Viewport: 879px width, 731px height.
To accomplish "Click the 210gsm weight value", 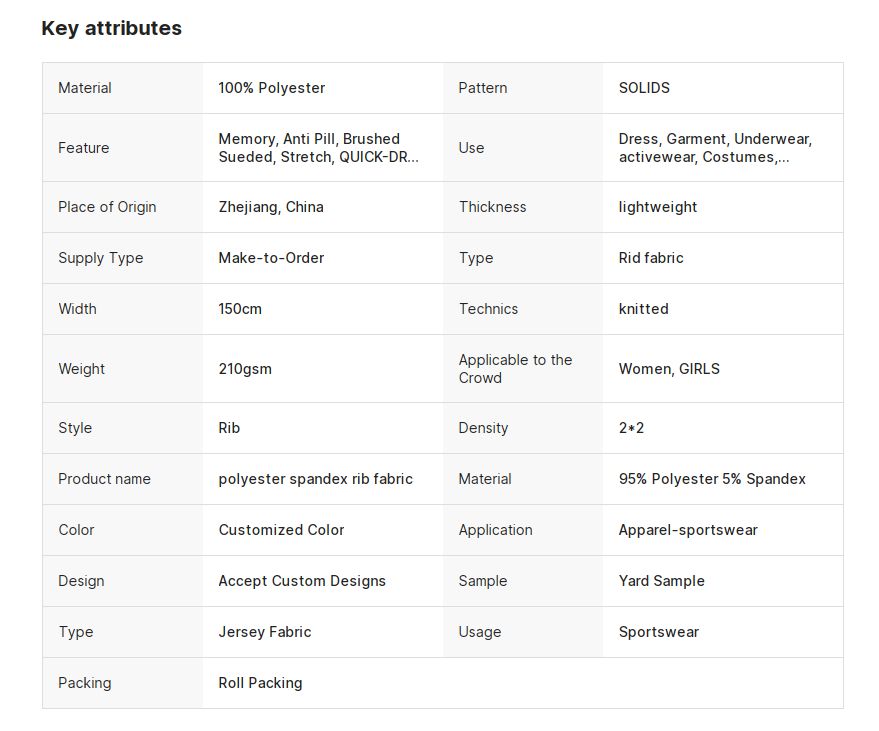I will point(245,369).
